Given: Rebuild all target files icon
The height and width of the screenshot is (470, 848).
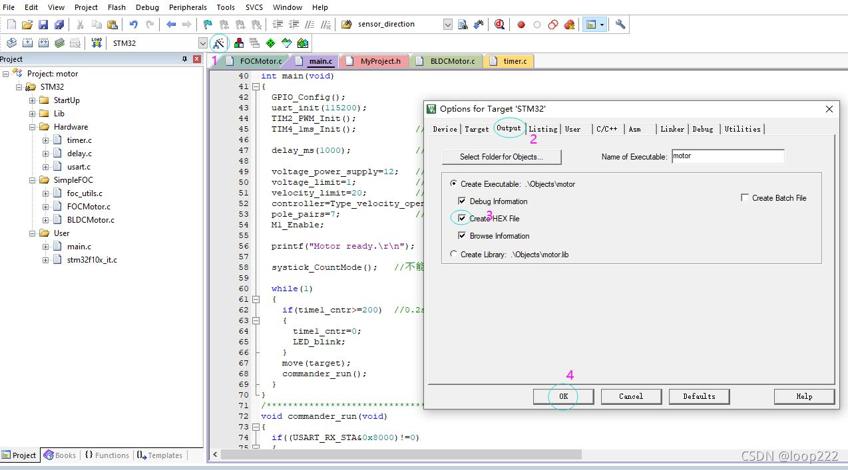Looking at the screenshot, I should point(44,43).
